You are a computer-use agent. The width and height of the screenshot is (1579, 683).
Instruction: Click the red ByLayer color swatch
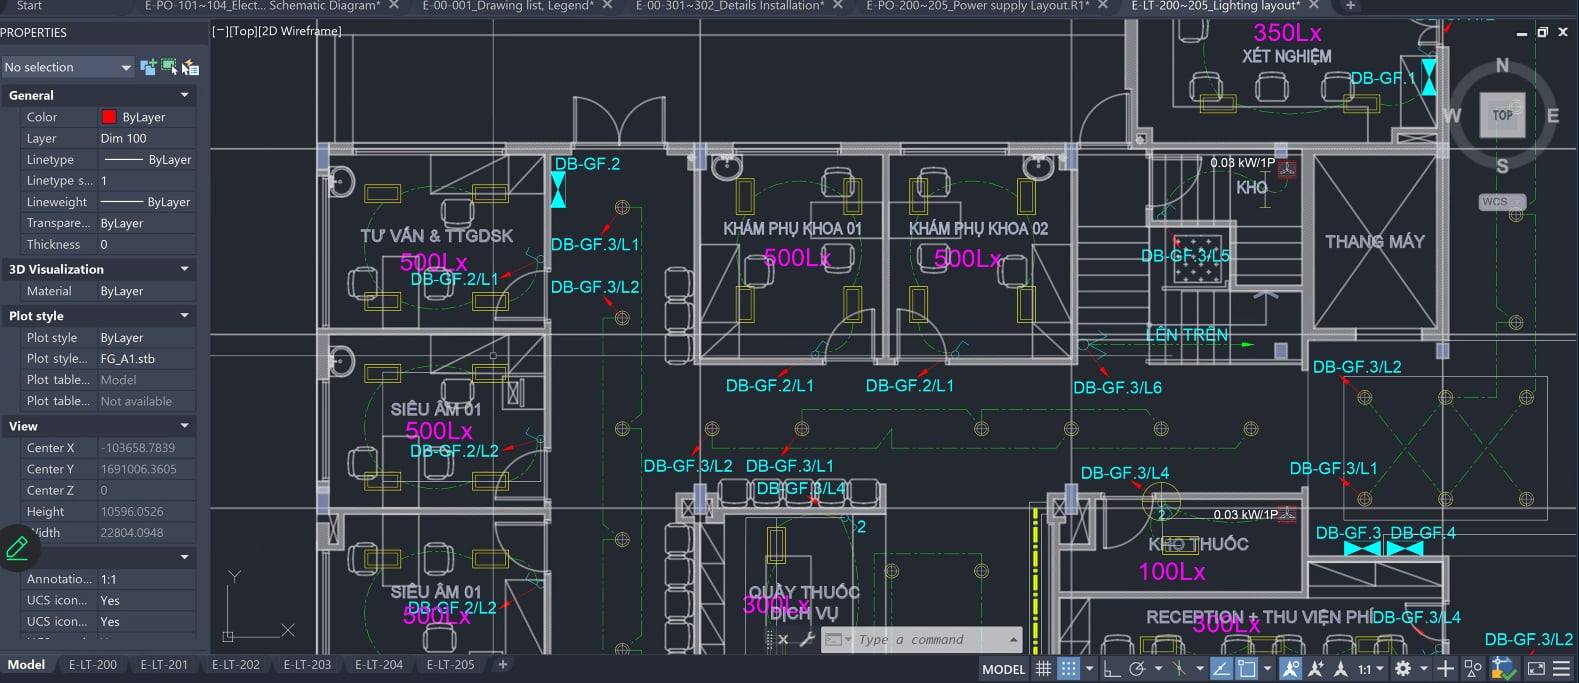click(x=109, y=117)
